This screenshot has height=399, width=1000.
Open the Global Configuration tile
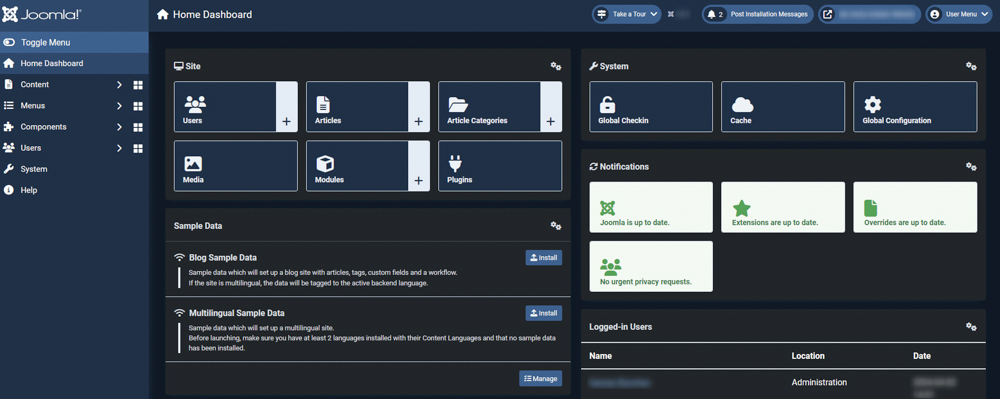[915, 106]
